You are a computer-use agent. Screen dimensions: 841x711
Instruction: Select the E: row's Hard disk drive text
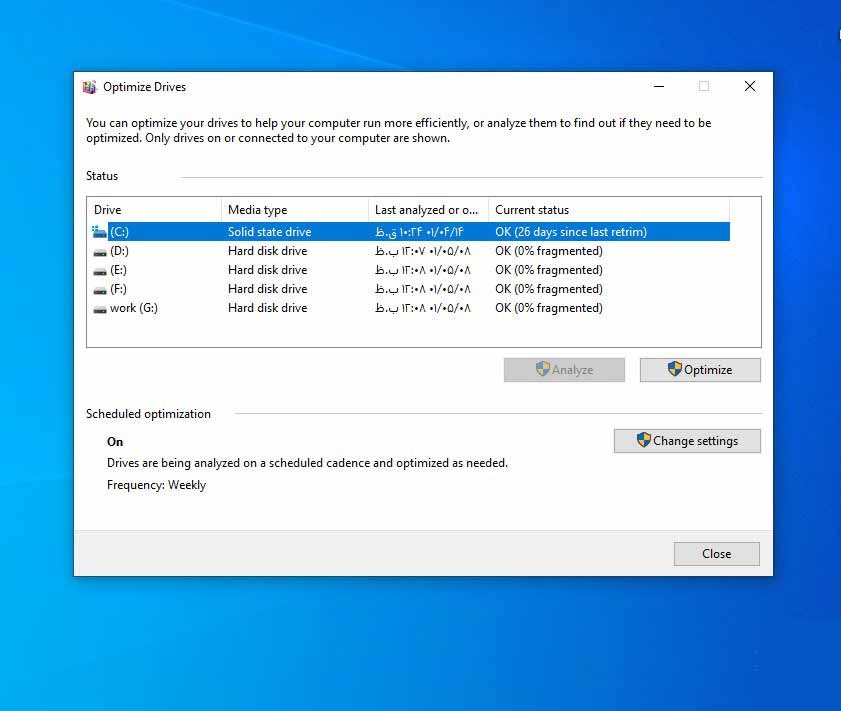267,270
